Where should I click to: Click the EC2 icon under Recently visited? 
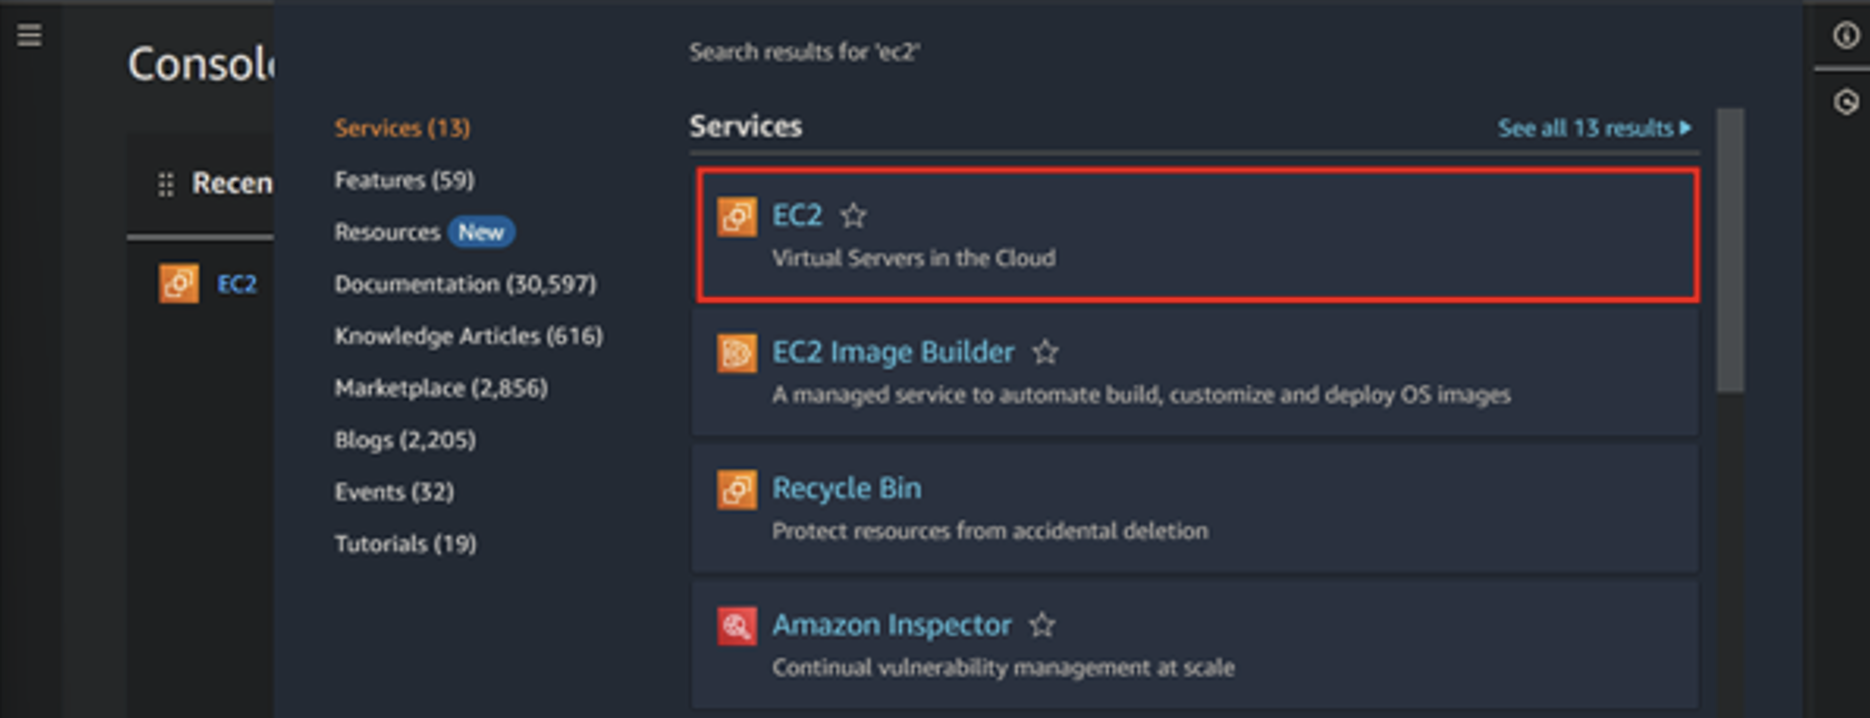[178, 283]
